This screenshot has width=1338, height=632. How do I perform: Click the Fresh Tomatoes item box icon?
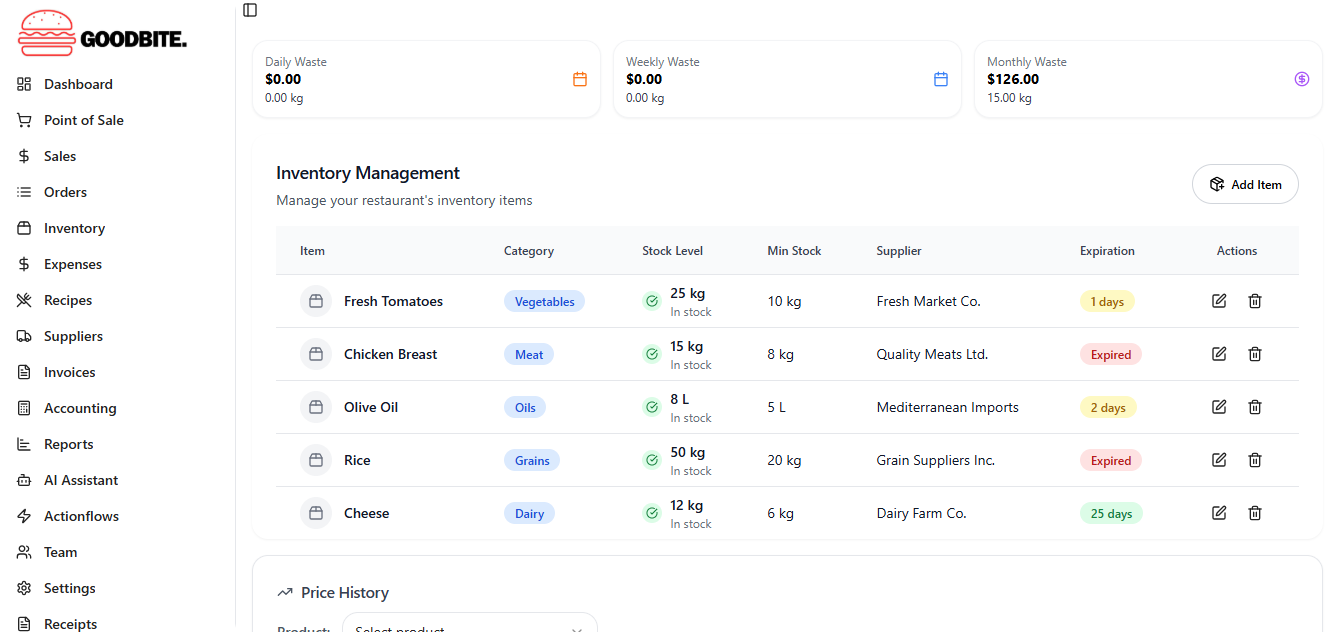316,301
